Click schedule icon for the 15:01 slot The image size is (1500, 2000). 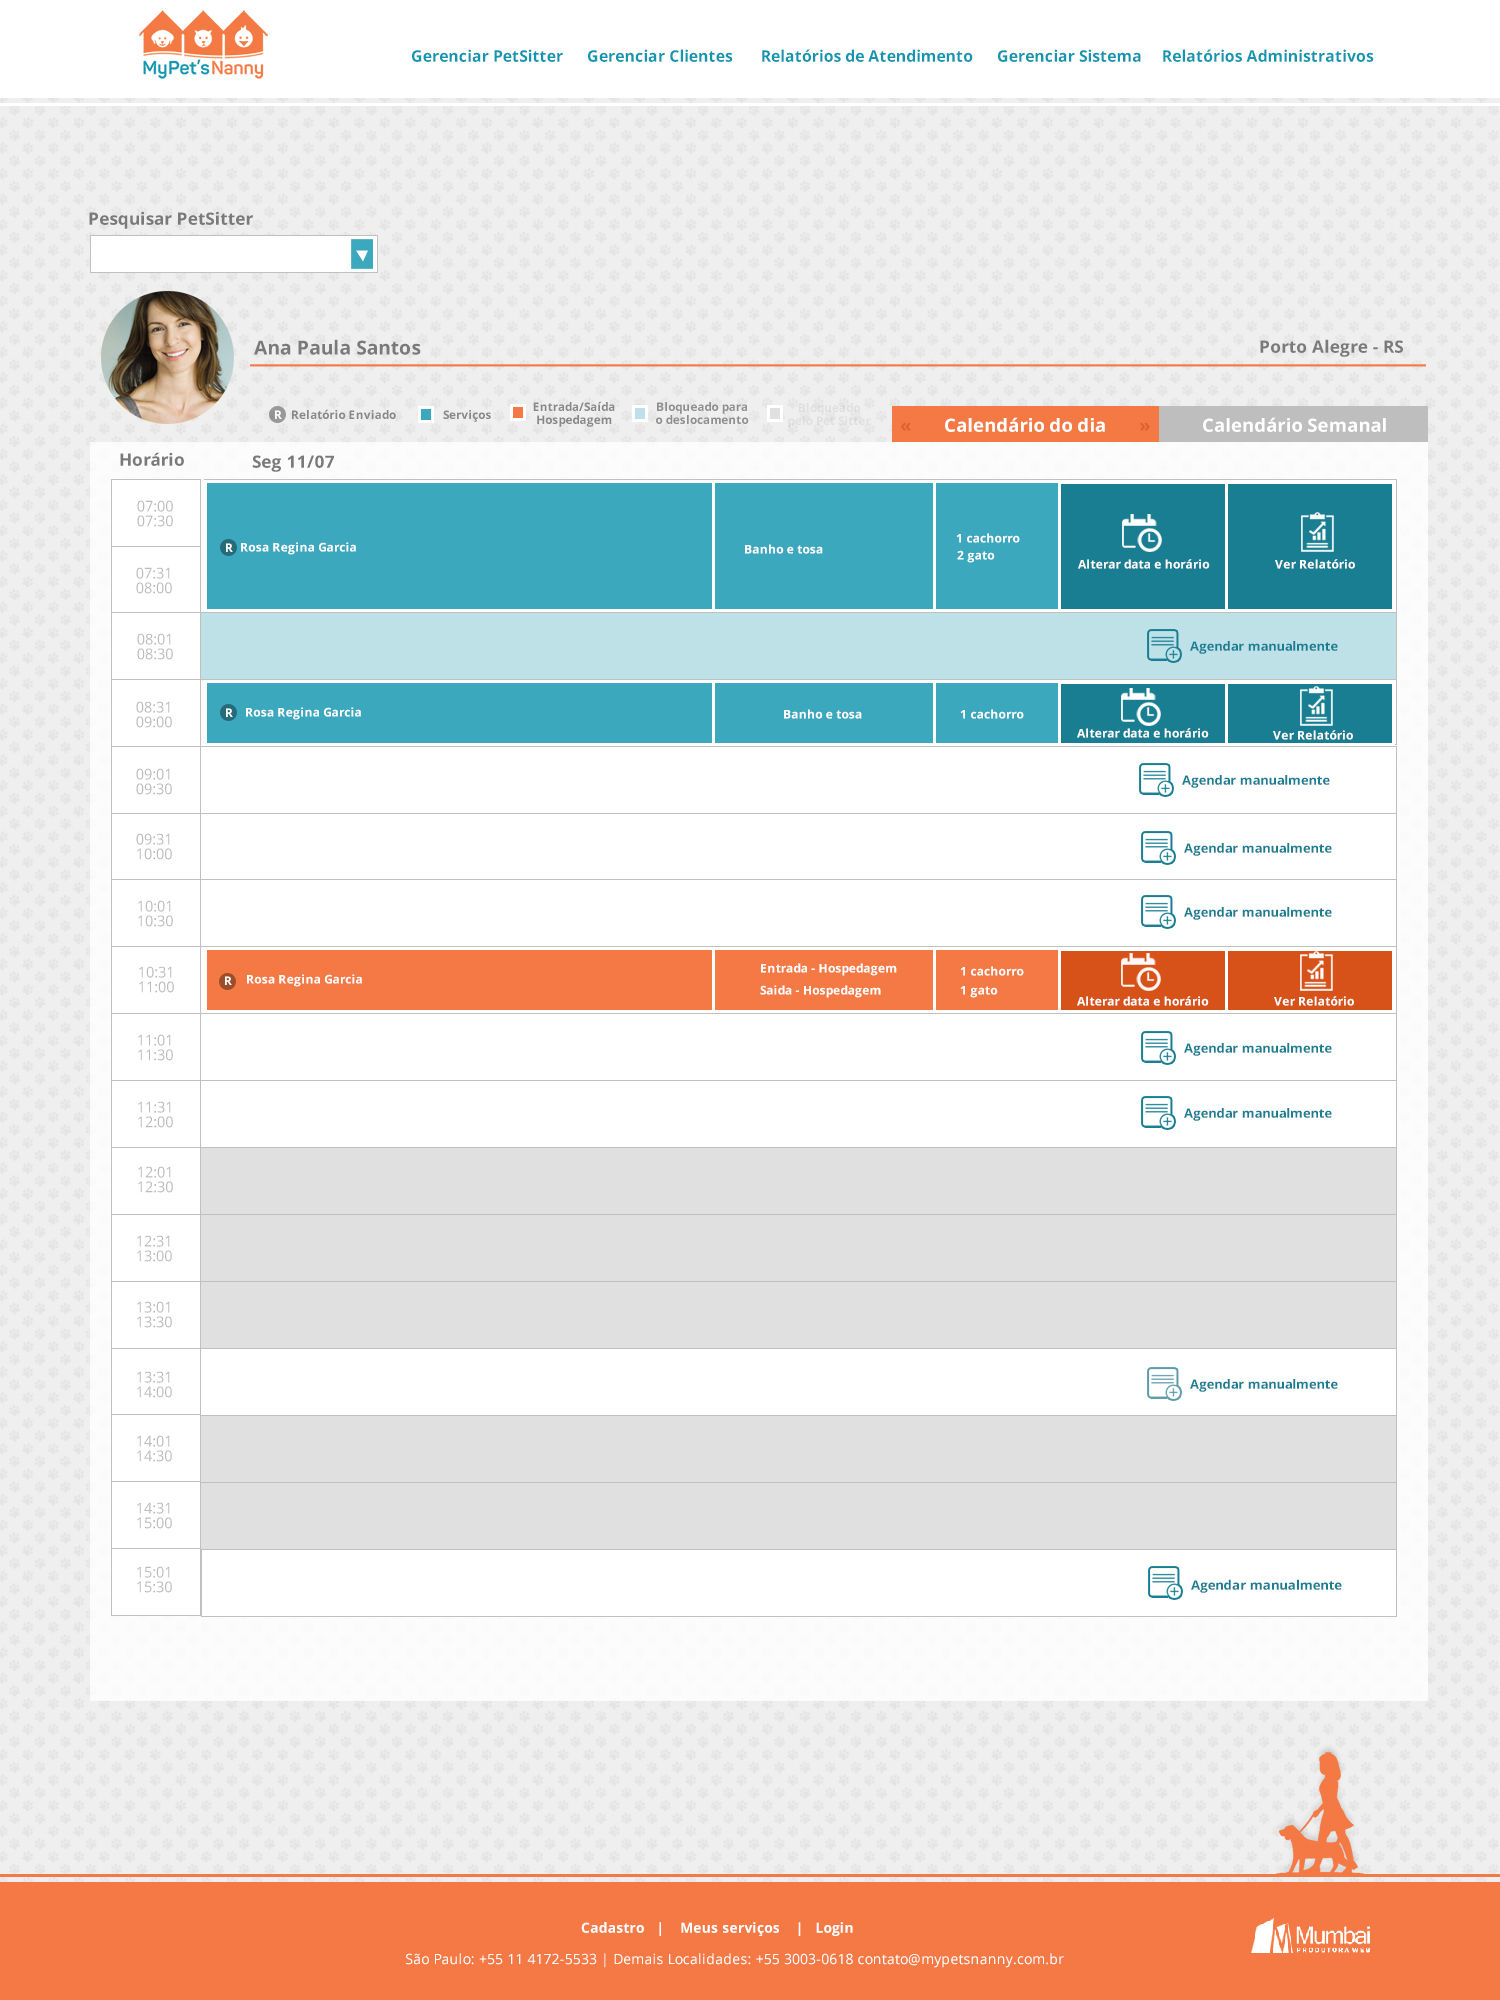(1164, 1583)
